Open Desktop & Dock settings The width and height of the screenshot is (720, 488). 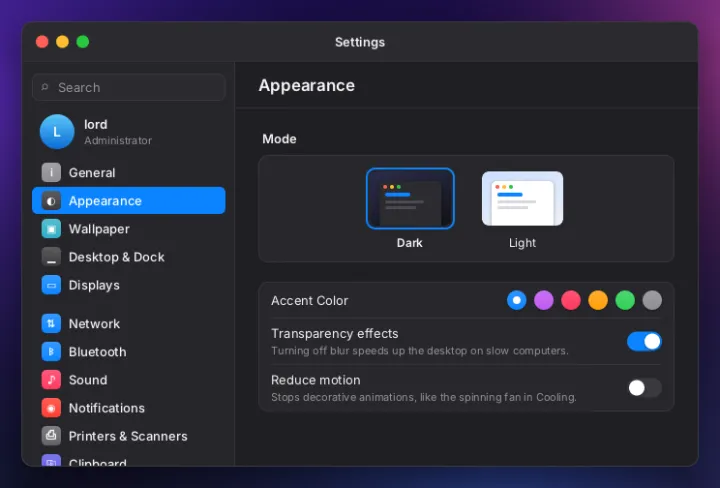coord(129,257)
